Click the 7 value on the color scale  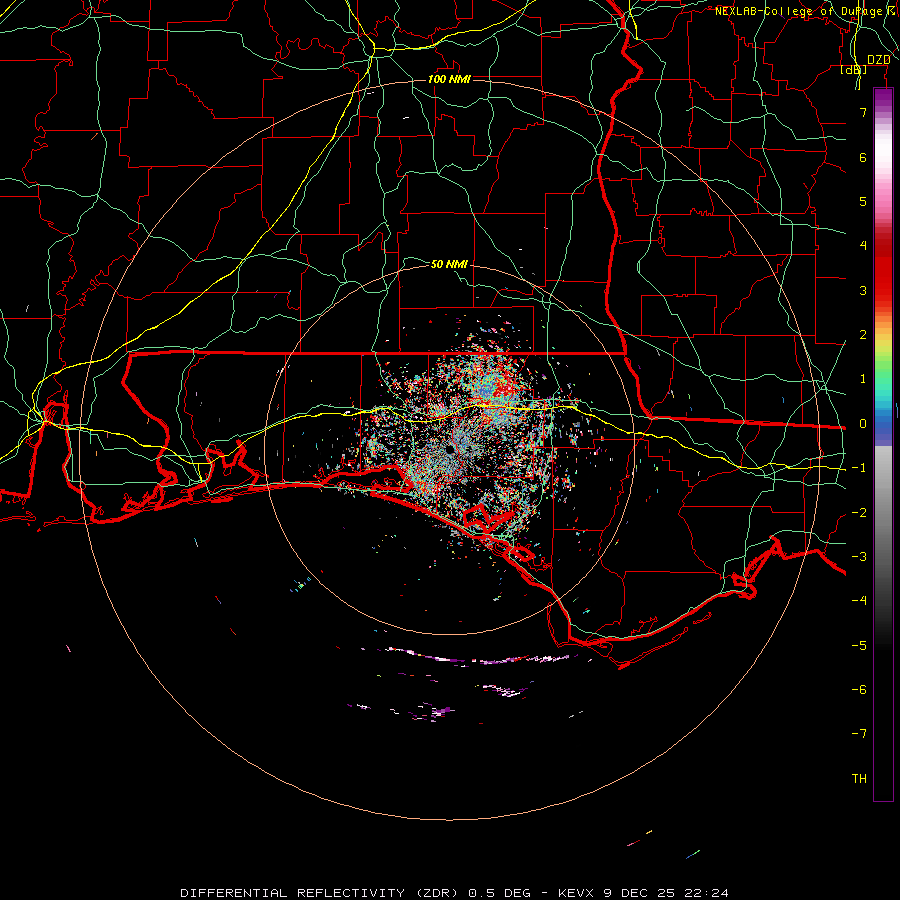coord(863,112)
